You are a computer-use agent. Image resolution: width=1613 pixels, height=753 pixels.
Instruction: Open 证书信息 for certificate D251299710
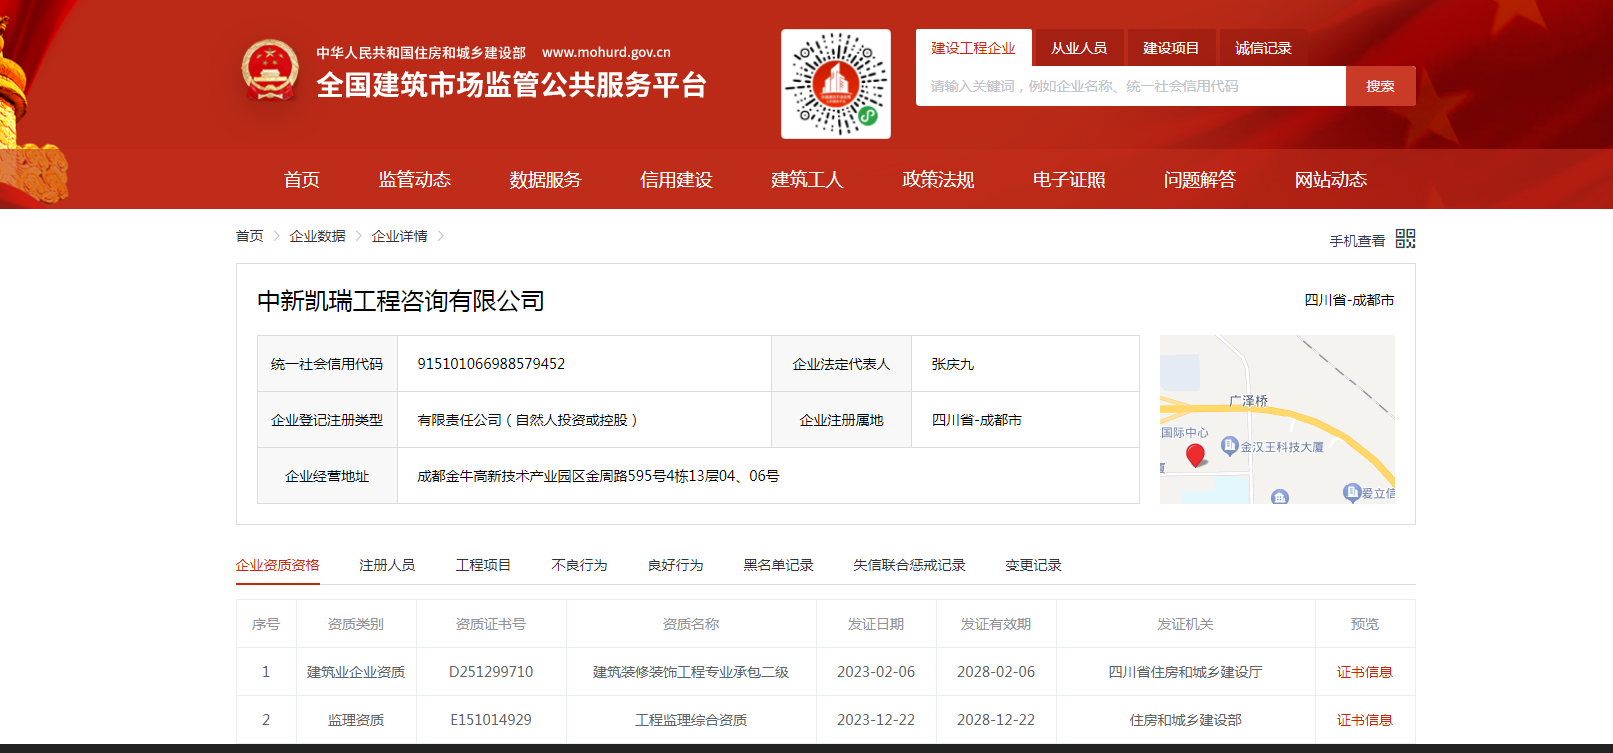[1364, 672]
